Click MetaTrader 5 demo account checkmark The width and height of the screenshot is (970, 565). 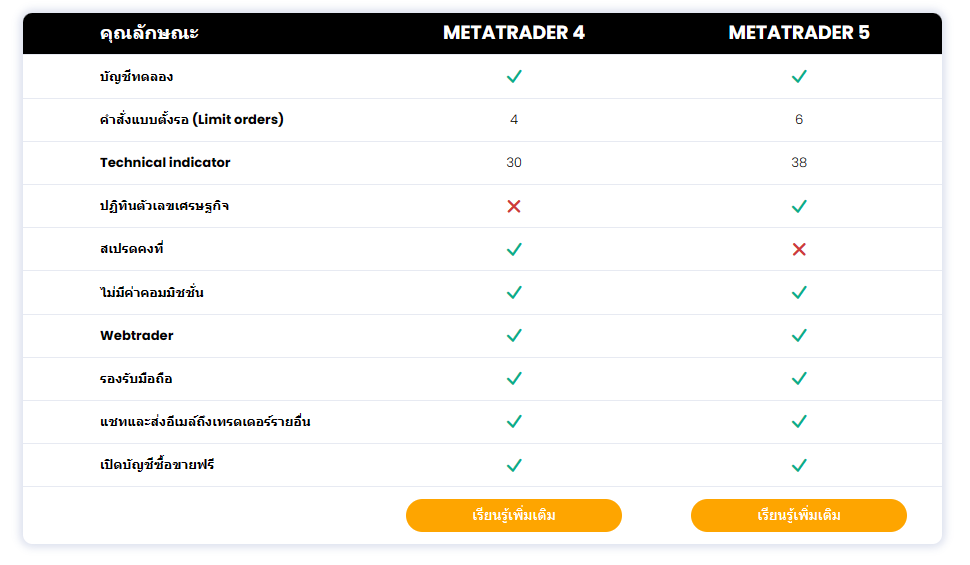click(x=799, y=76)
